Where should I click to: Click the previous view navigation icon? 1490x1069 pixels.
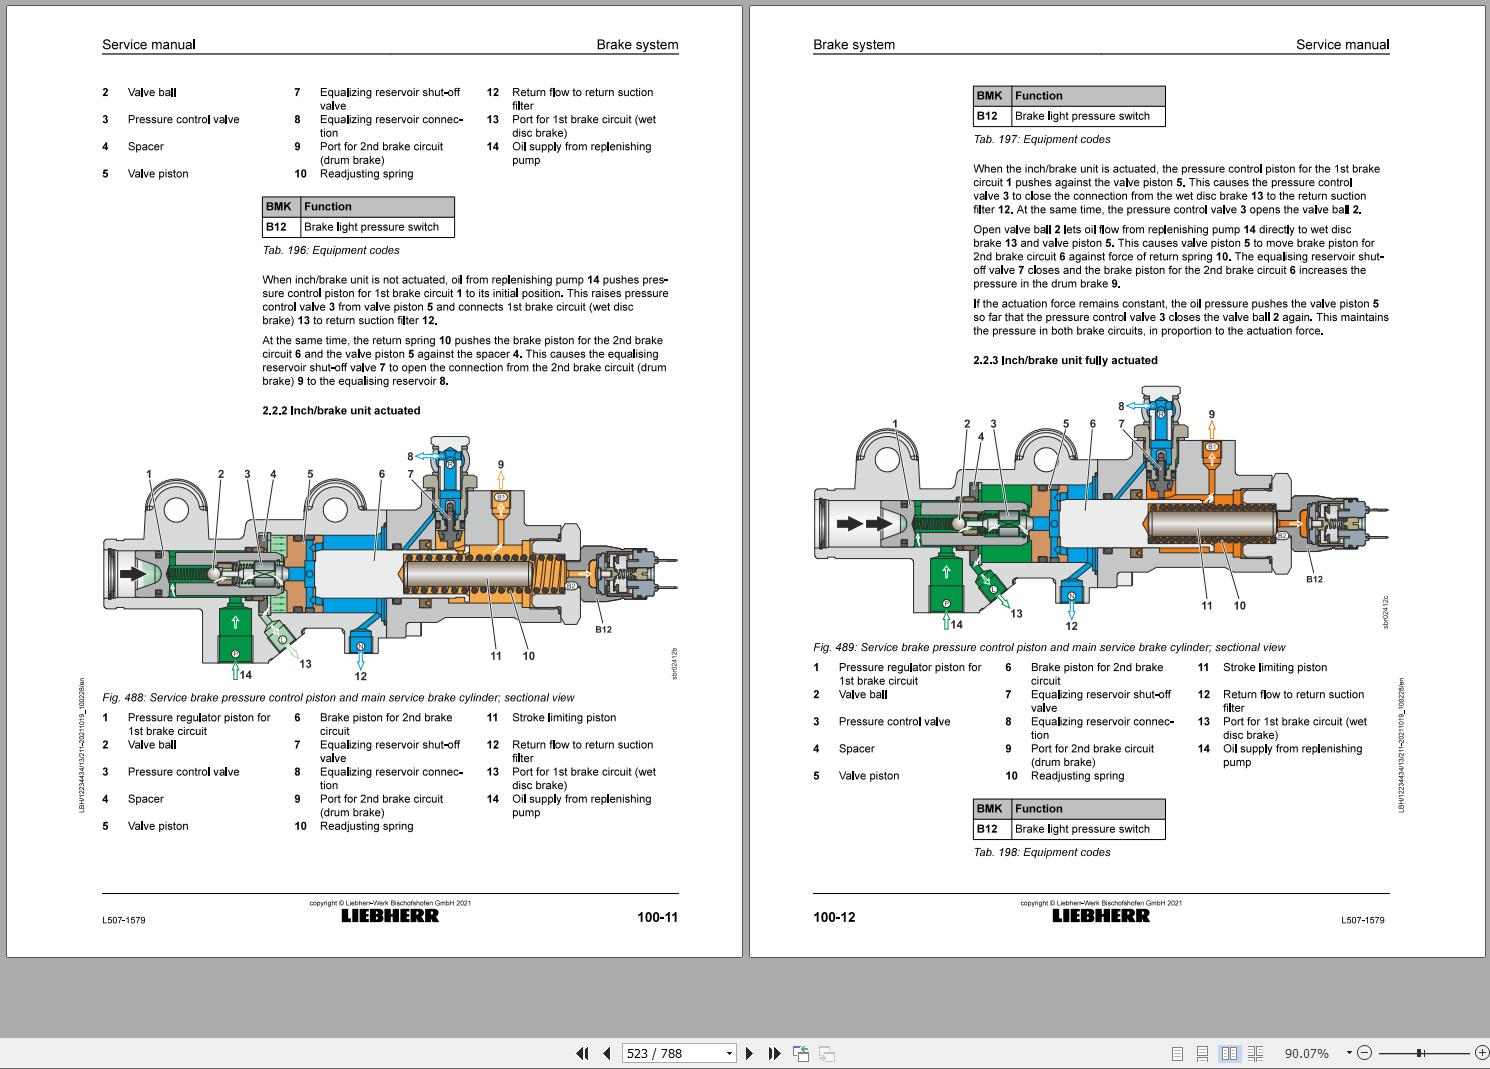(x=801, y=1053)
